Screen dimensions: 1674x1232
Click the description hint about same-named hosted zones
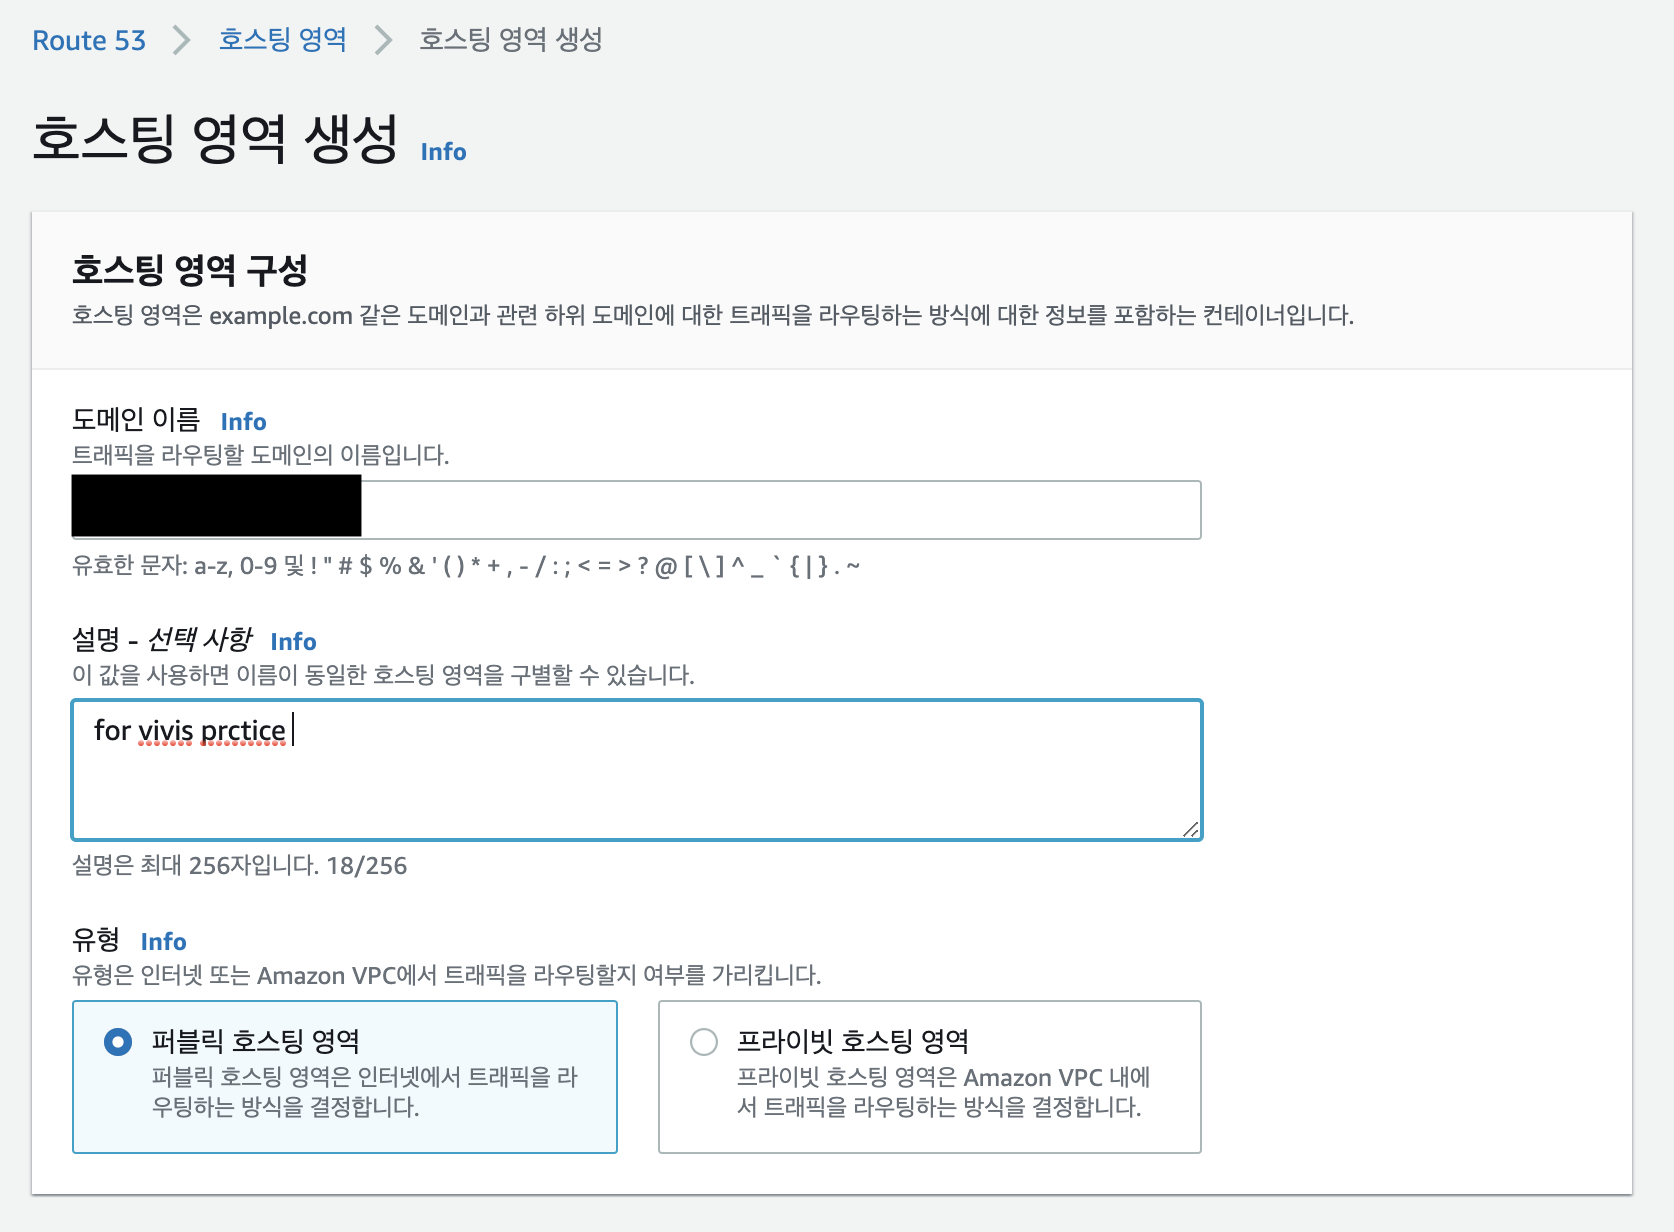tap(384, 675)
